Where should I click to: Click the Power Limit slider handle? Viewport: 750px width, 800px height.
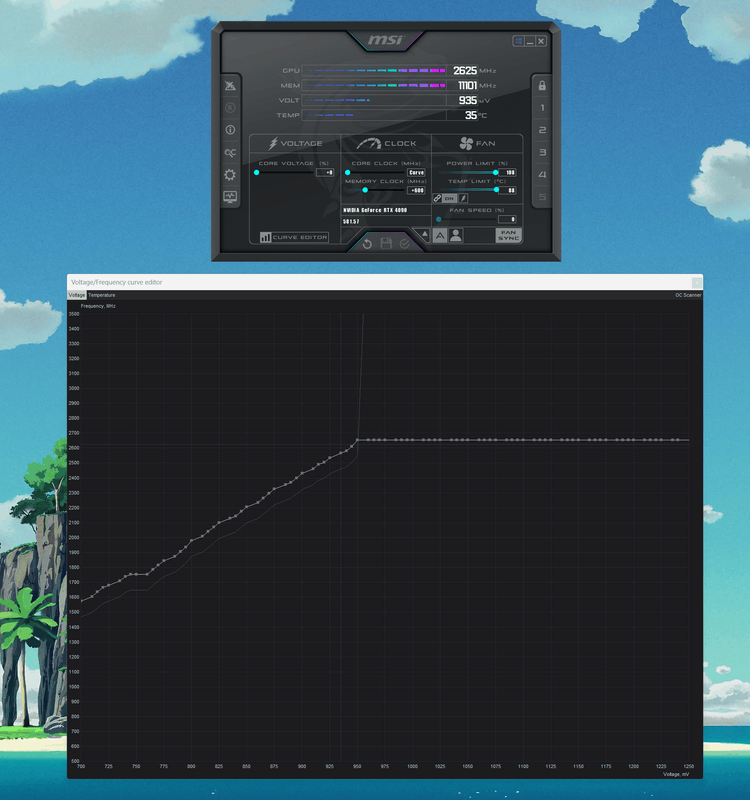(x=495, y=172)
